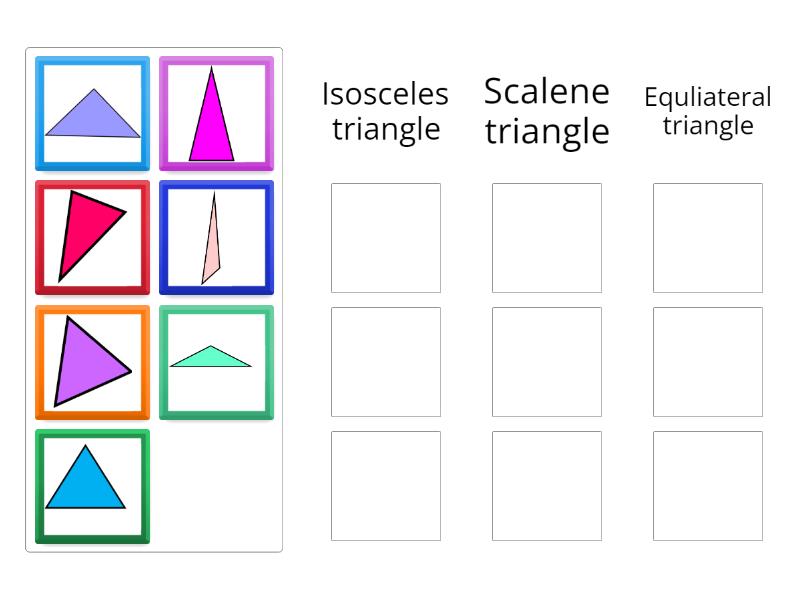This screenshot has height=600, width=800.
Task: Click the flat mint green triangle card
Action: coord(216,362)
